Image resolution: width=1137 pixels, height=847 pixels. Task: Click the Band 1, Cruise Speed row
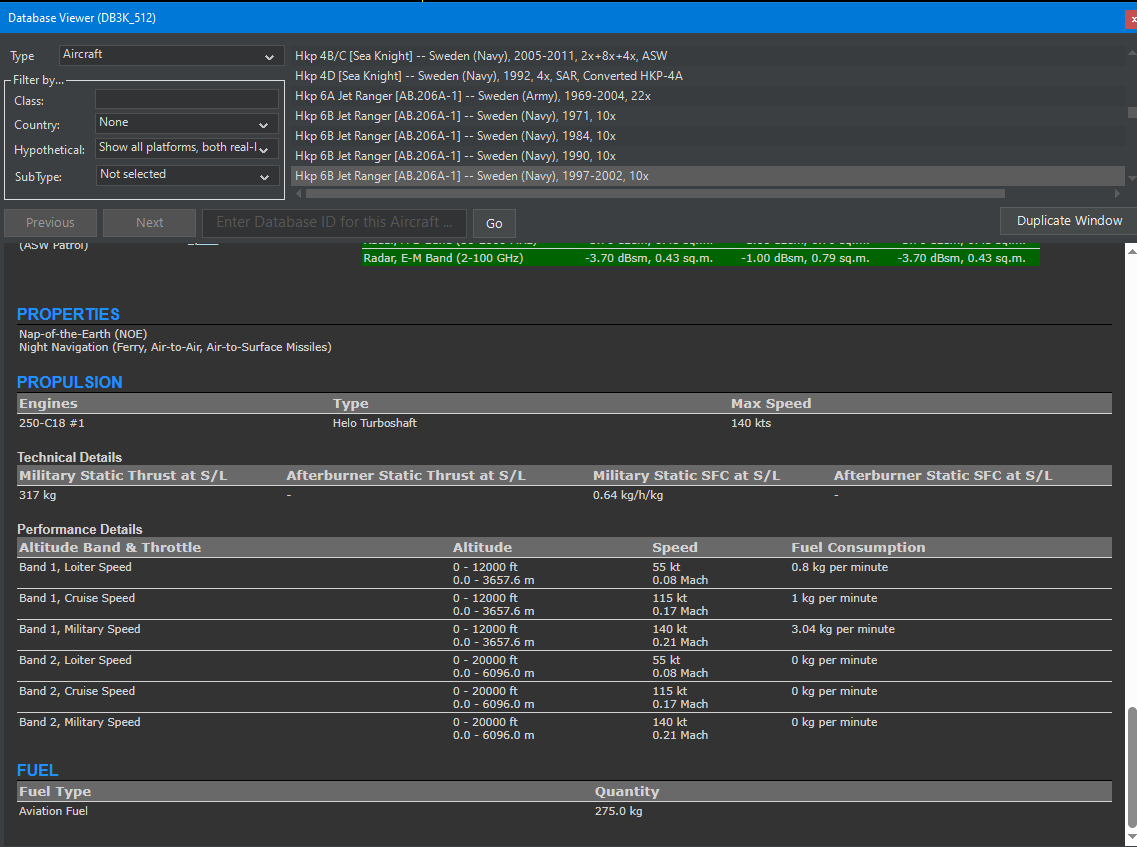564,604
